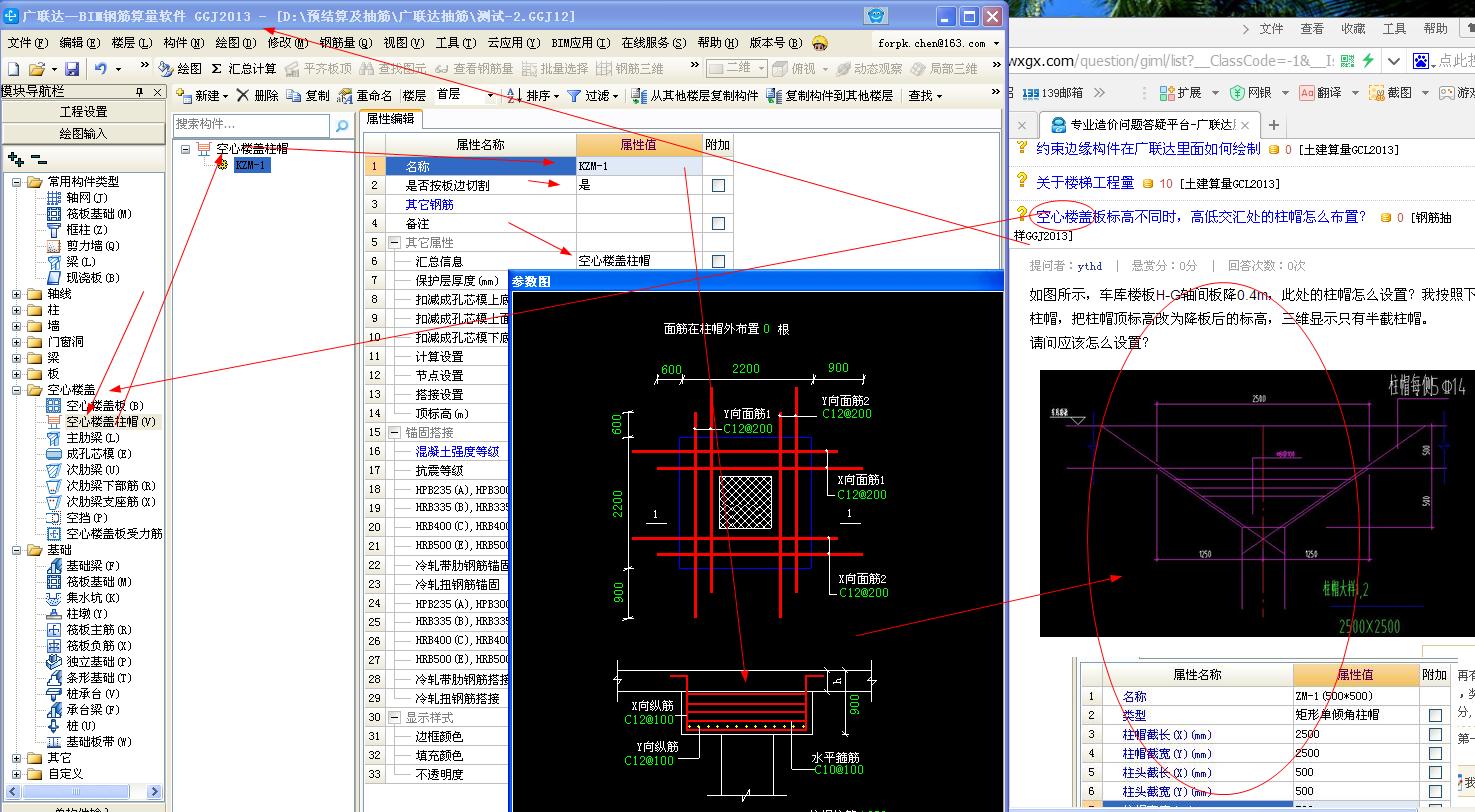Expand the 轴线 folder
1475x812 pixels.
(x=17, y=294)
